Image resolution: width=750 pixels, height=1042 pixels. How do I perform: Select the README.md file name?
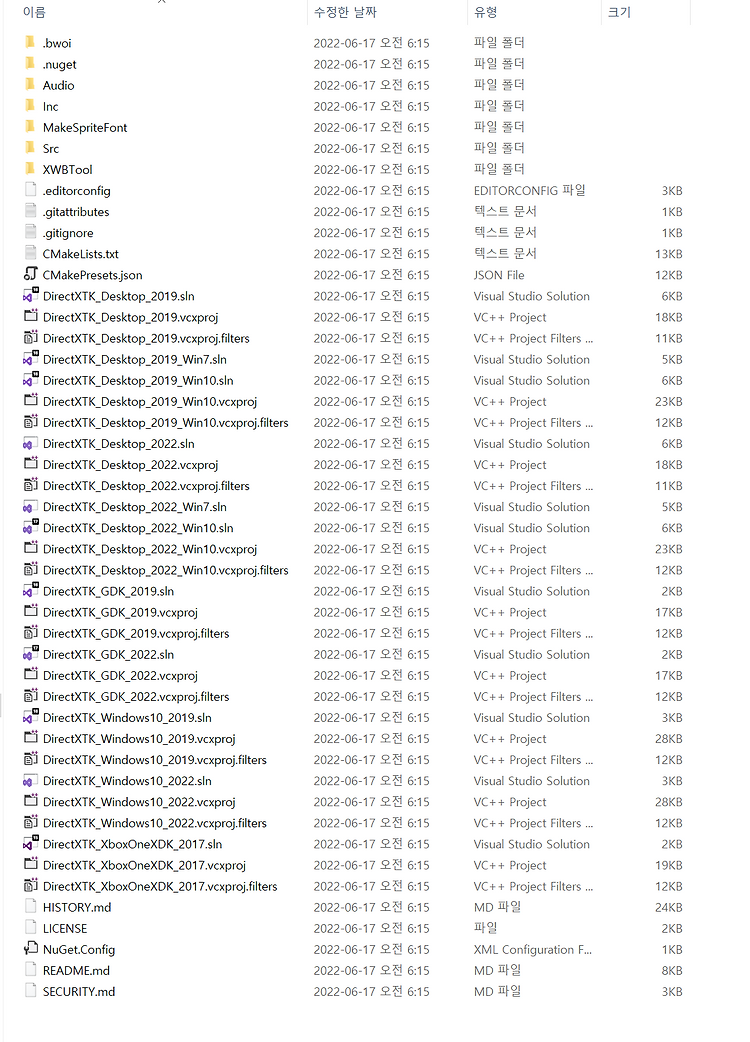[76, 970]
